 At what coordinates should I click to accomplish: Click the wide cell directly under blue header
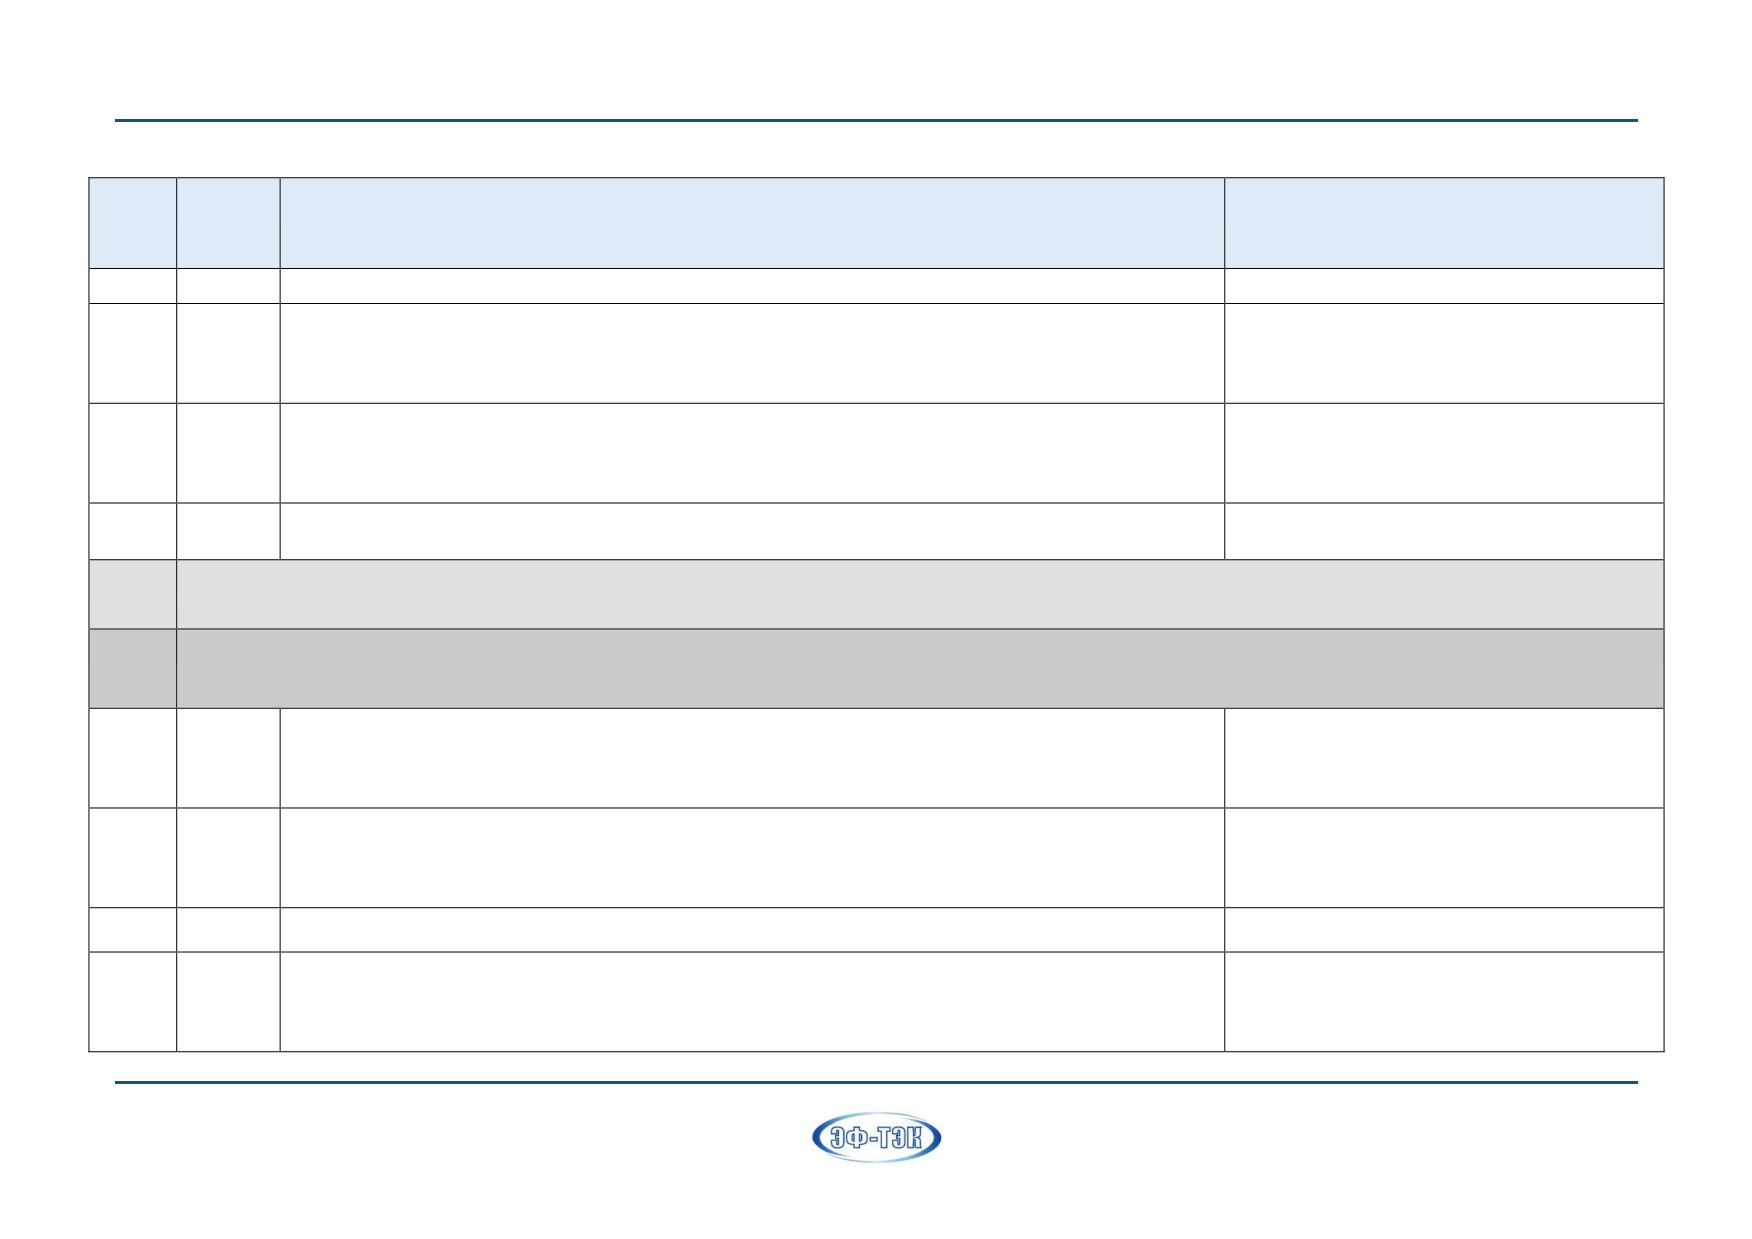pos(752,286)
